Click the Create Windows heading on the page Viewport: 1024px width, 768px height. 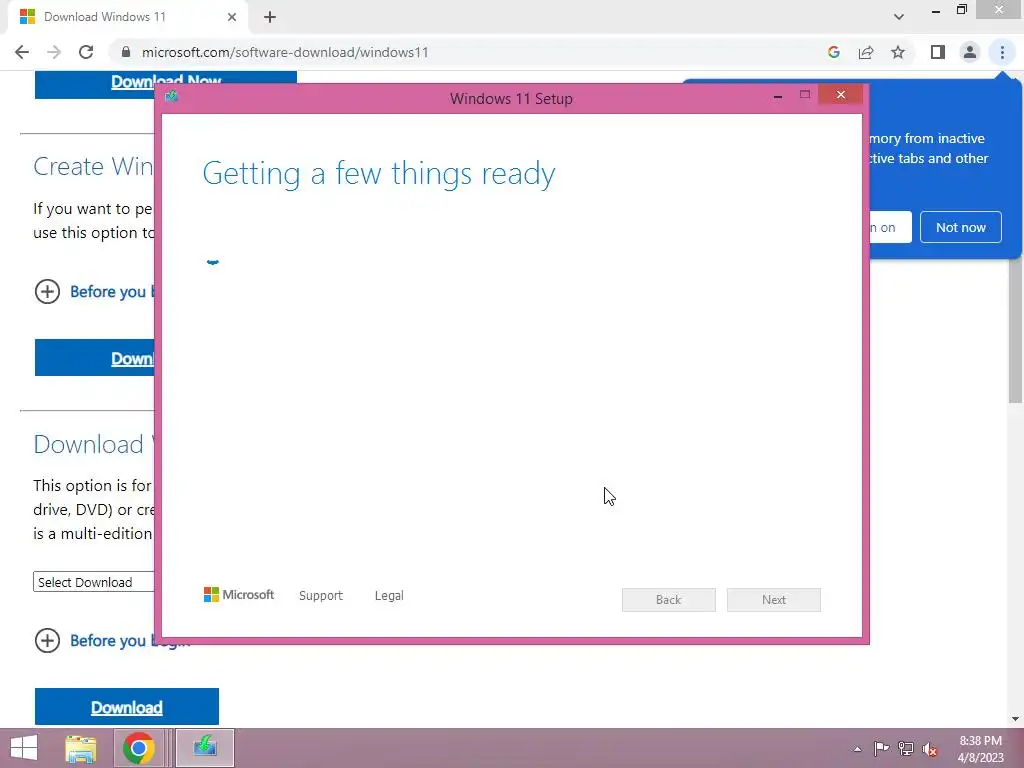[x=93, y=167]
